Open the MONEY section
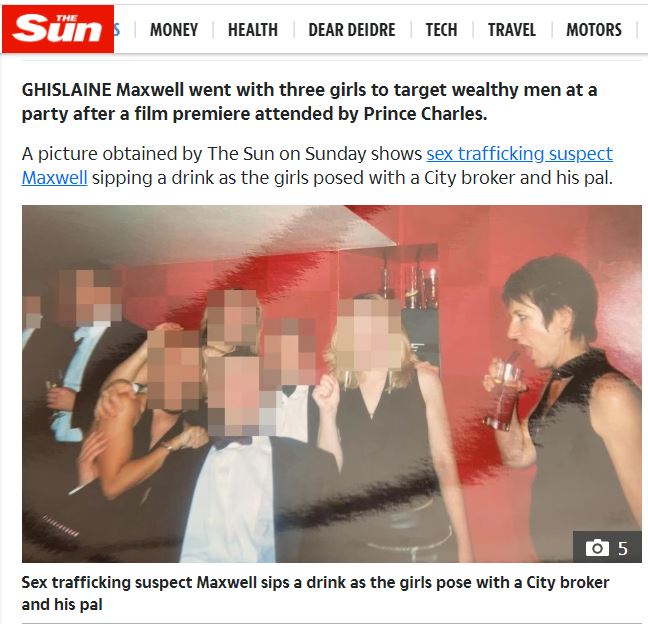Image resolution: width=648 pixels, height=624 pixels. (x=174, y=30)
